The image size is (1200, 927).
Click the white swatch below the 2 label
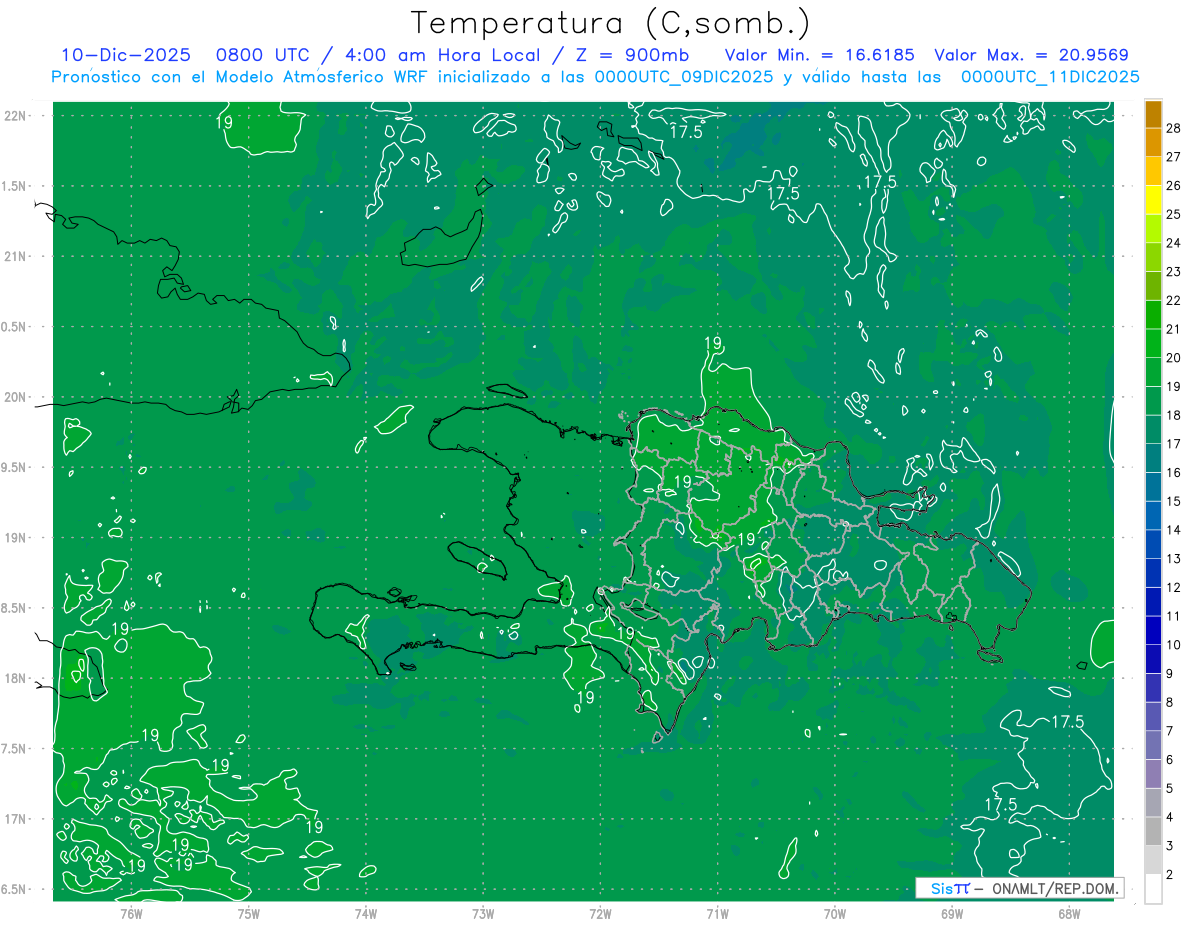tap(1153, 889)
